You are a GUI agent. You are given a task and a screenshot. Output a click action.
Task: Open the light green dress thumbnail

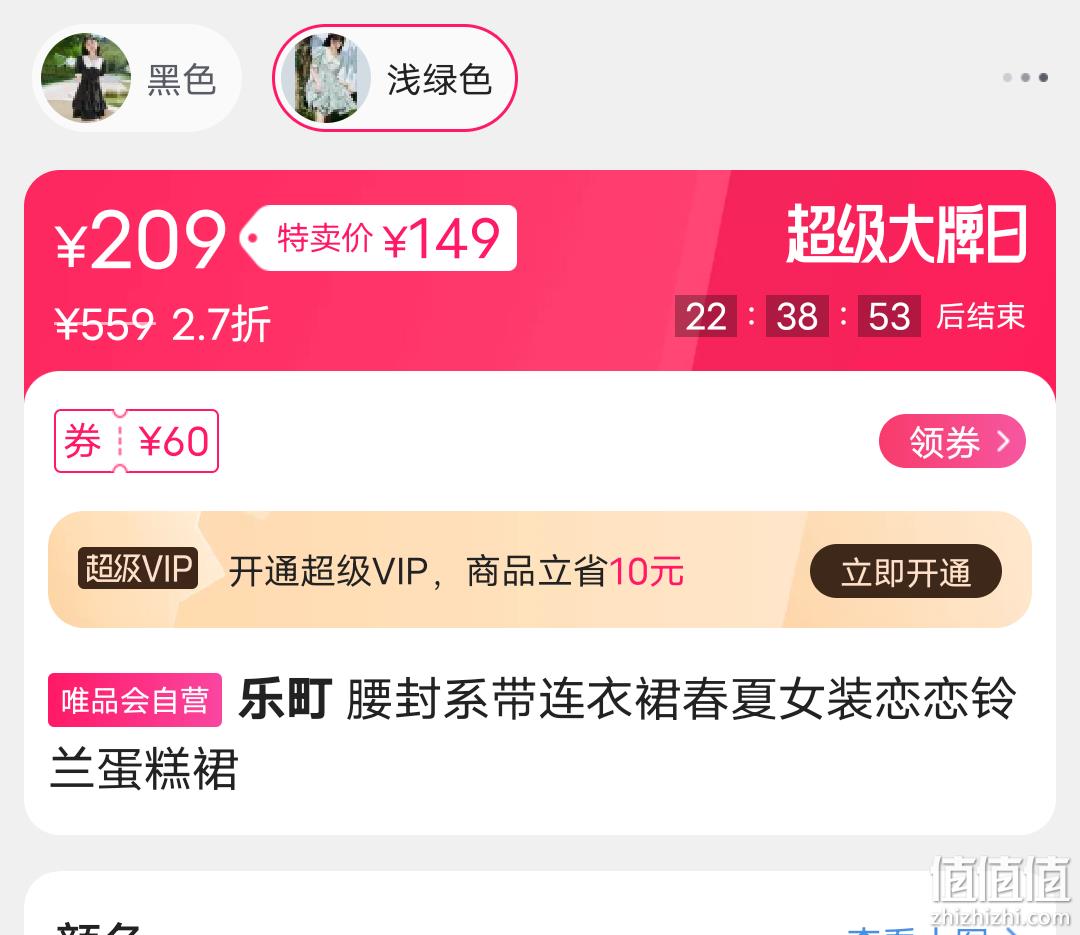[x=326, y=78]
